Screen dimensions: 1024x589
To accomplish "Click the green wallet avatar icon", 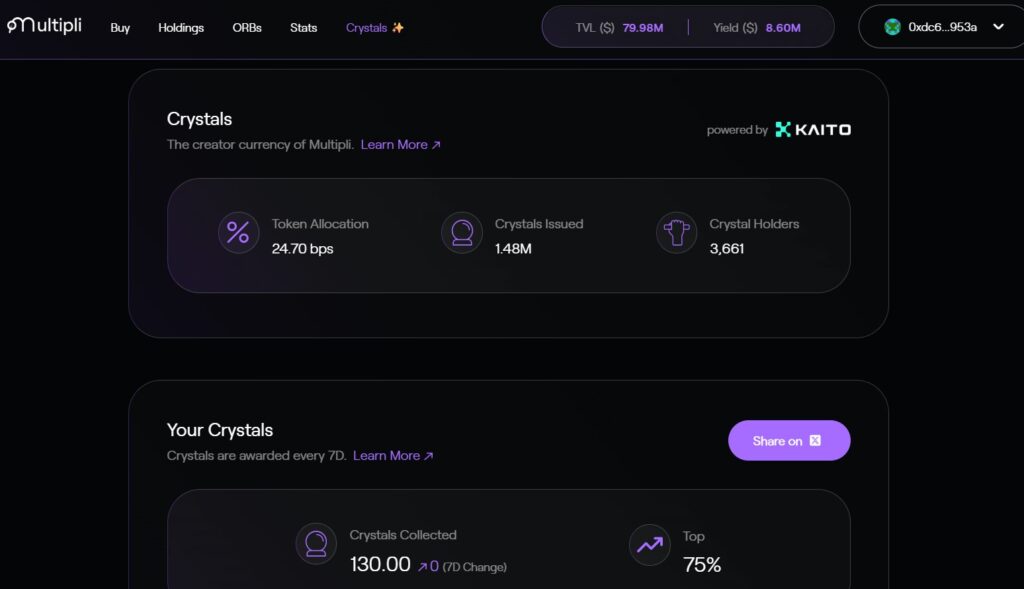I will [893, 27].
